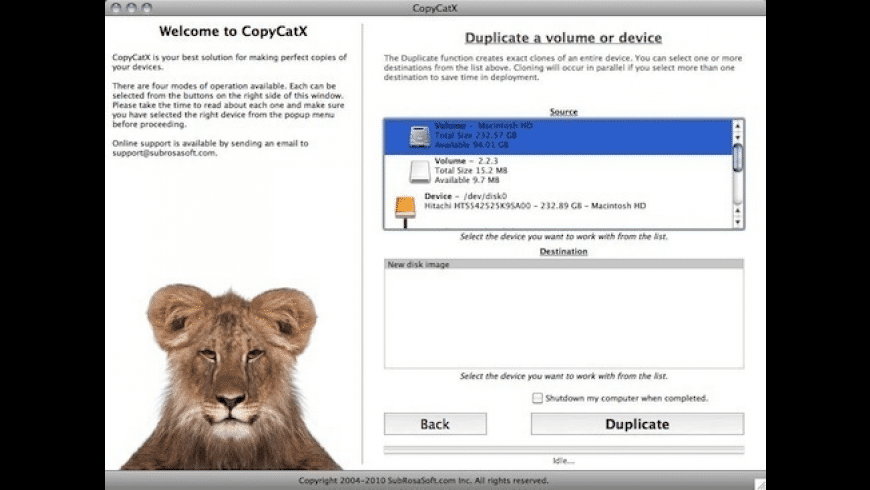Enable Shutdown my computer when completed

(x=537, y=398)
